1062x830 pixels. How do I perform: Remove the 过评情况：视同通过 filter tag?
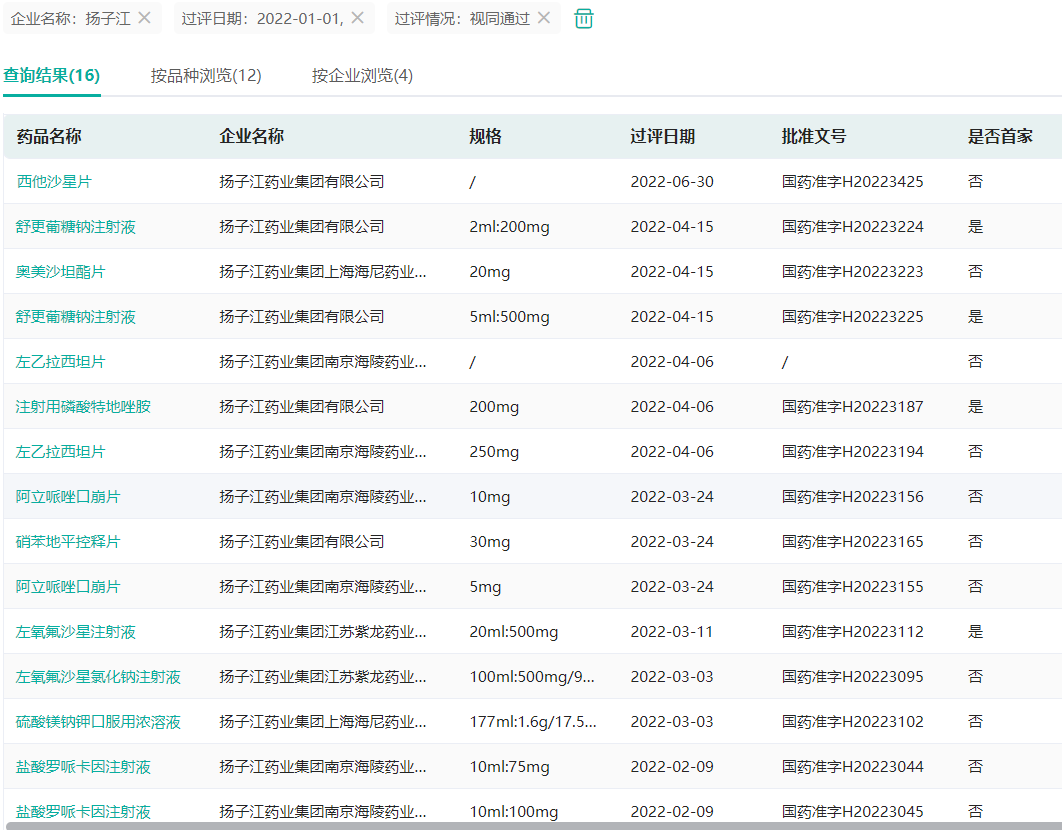(544, 18)
